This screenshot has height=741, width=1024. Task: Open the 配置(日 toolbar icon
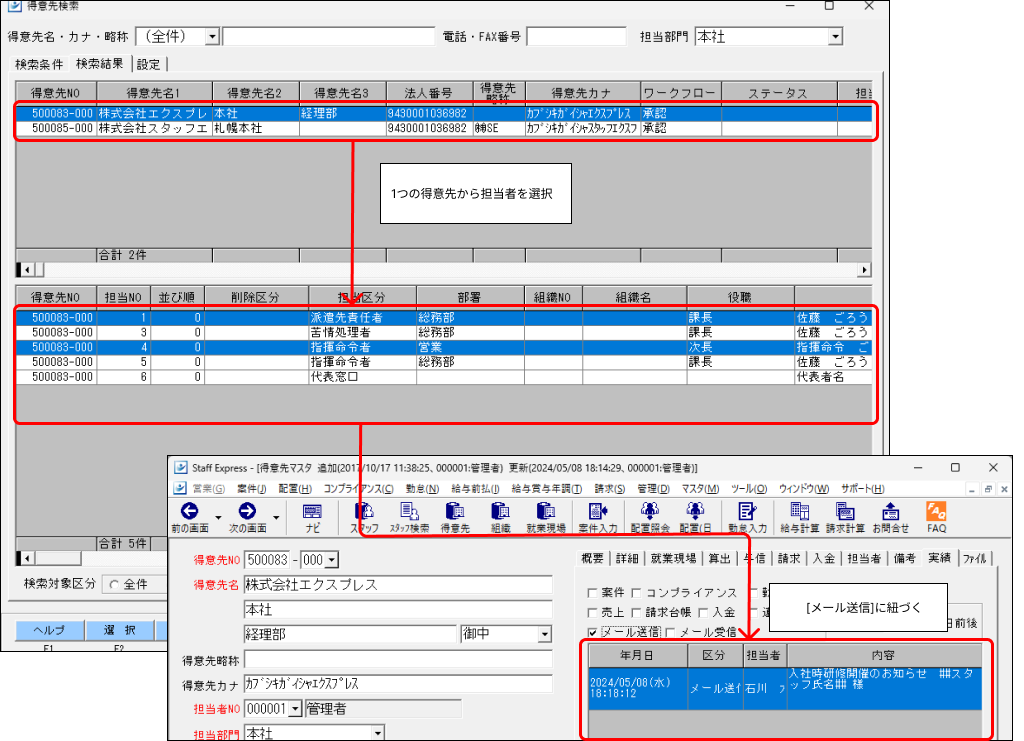pos(695,511)
